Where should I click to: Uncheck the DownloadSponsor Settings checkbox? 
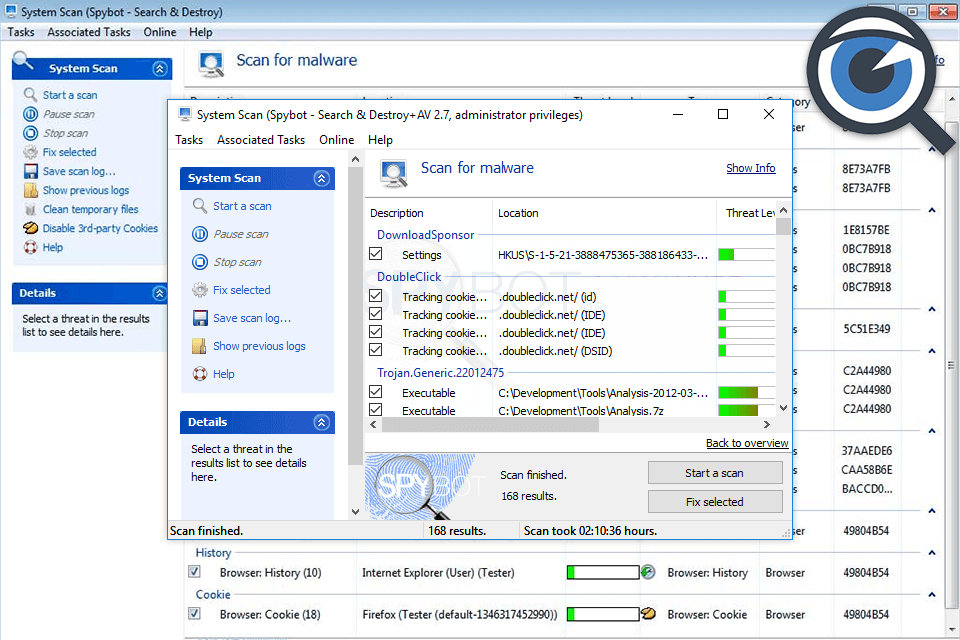[376, 255]
